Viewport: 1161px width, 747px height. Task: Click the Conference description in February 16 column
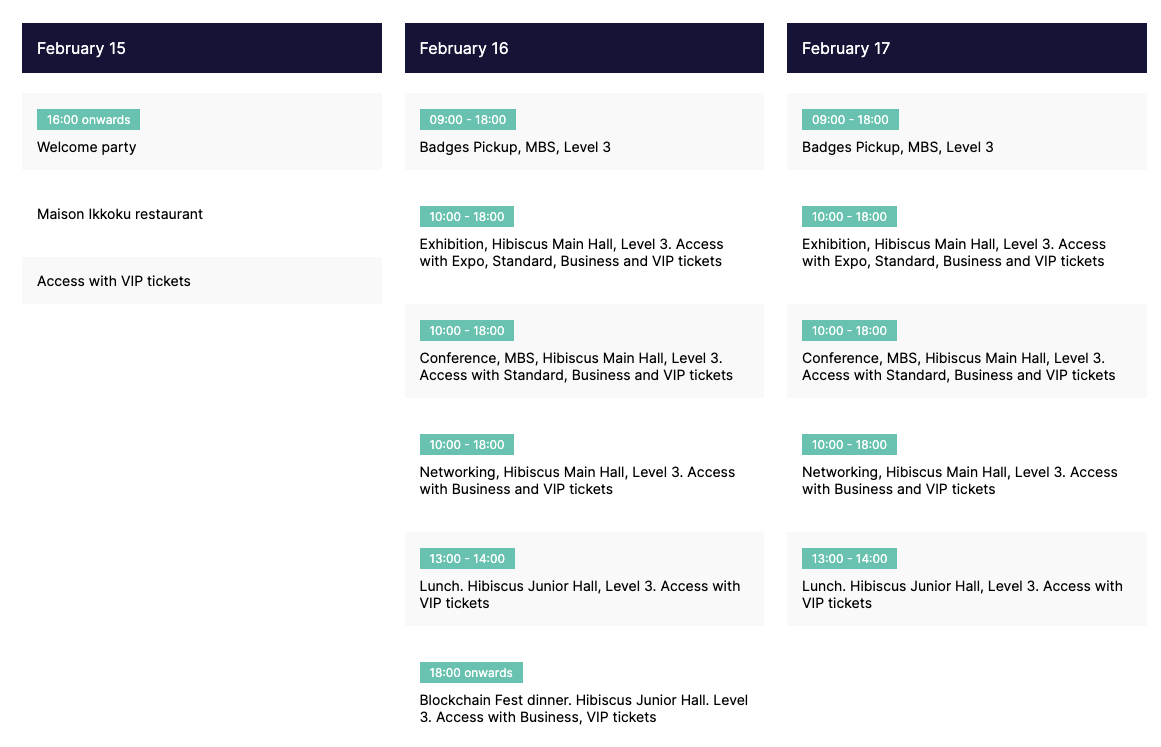[x=576, y=367]
